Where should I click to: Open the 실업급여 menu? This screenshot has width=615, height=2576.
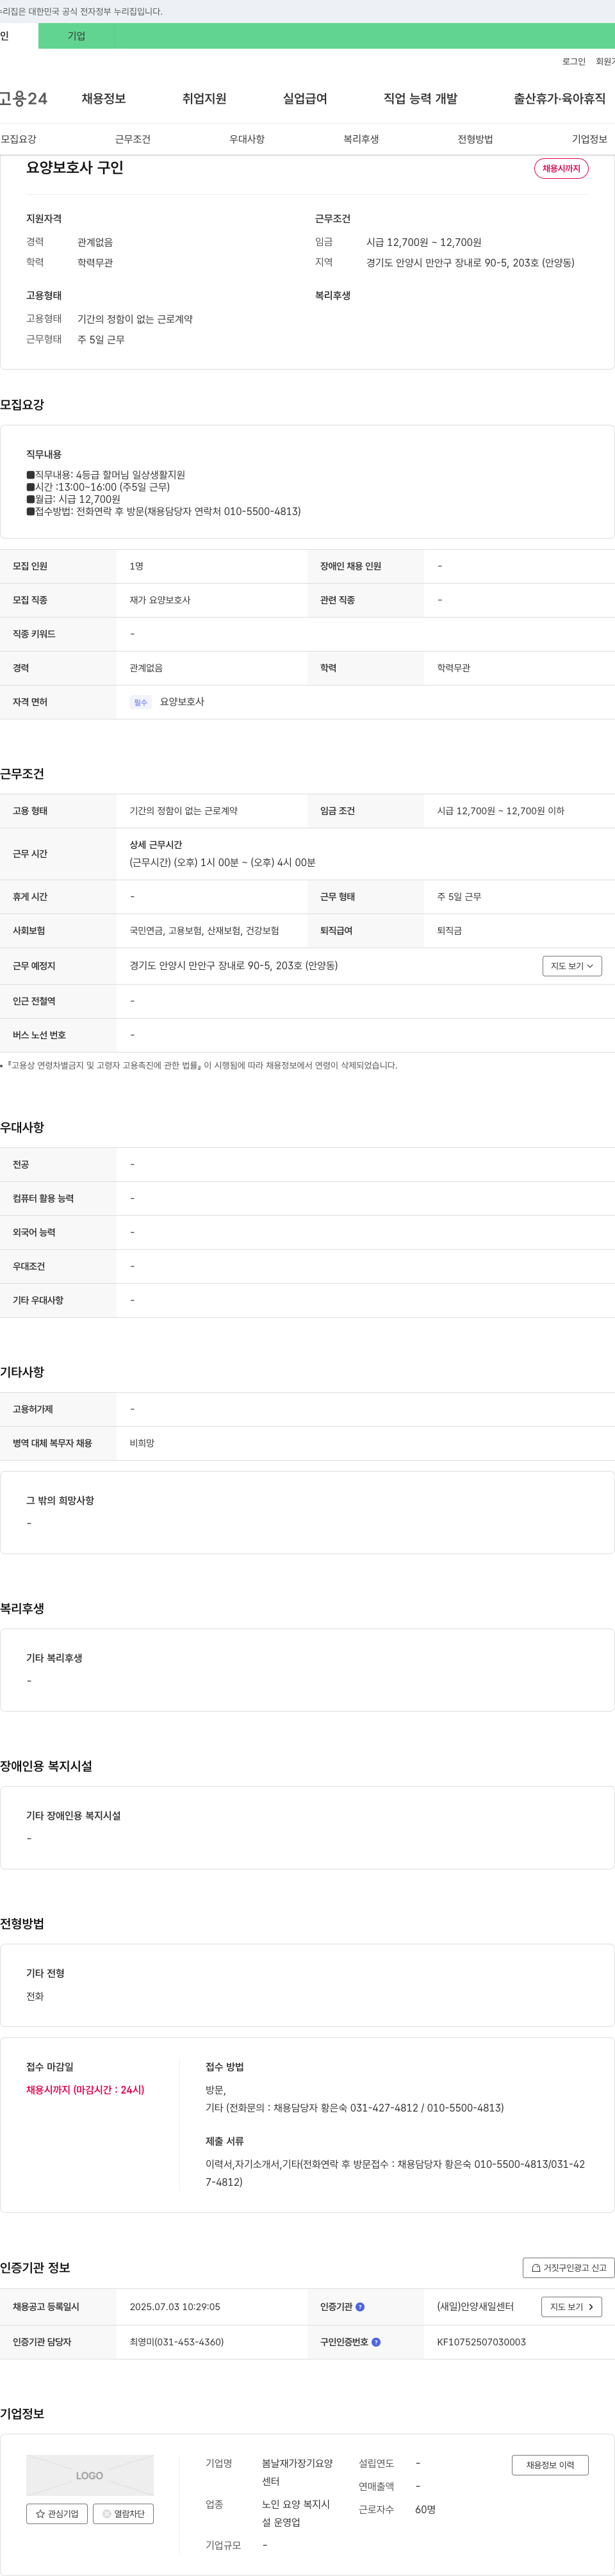click(305, 99)
